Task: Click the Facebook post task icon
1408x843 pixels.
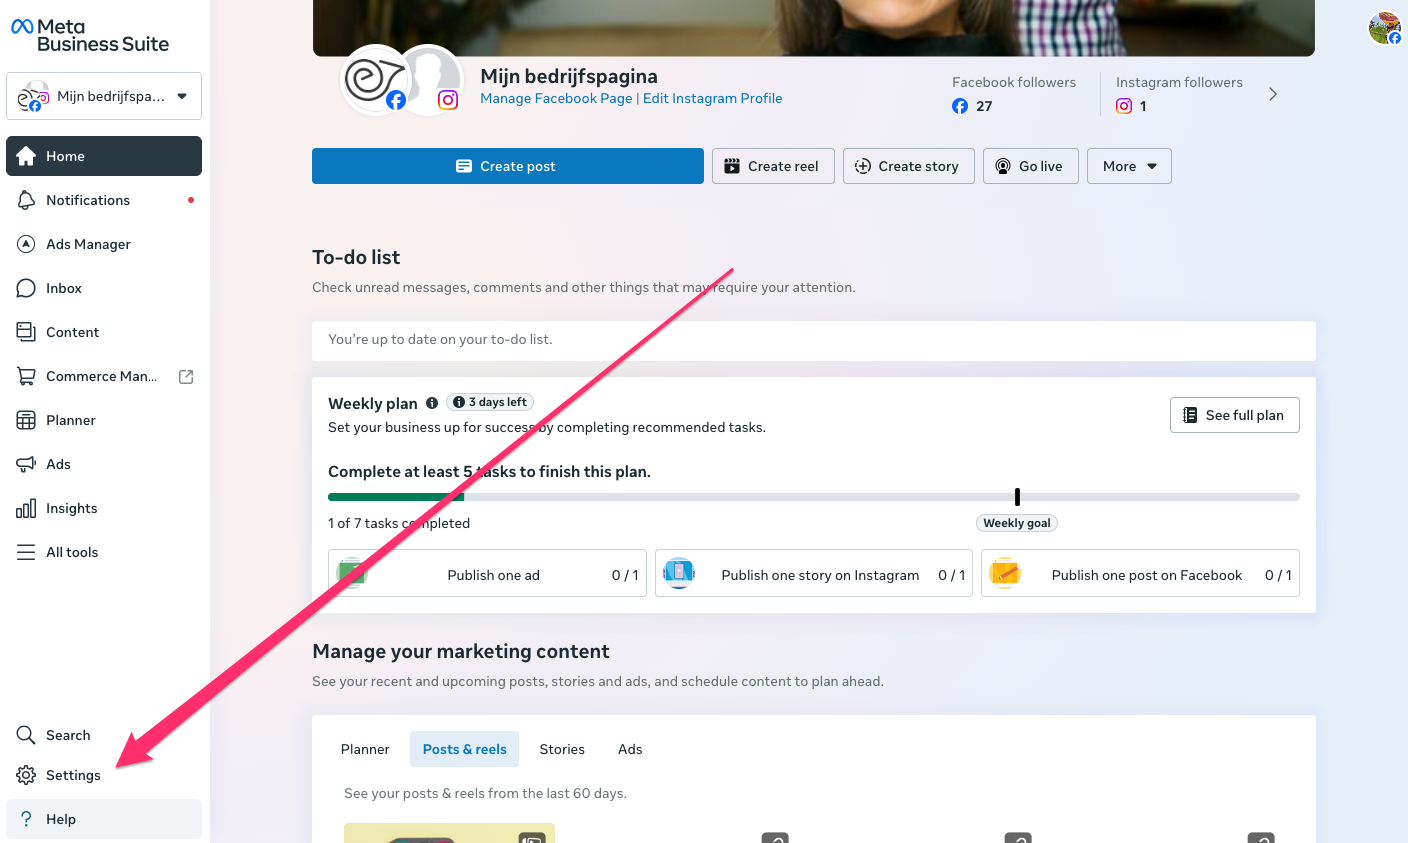Action: 1005,573
